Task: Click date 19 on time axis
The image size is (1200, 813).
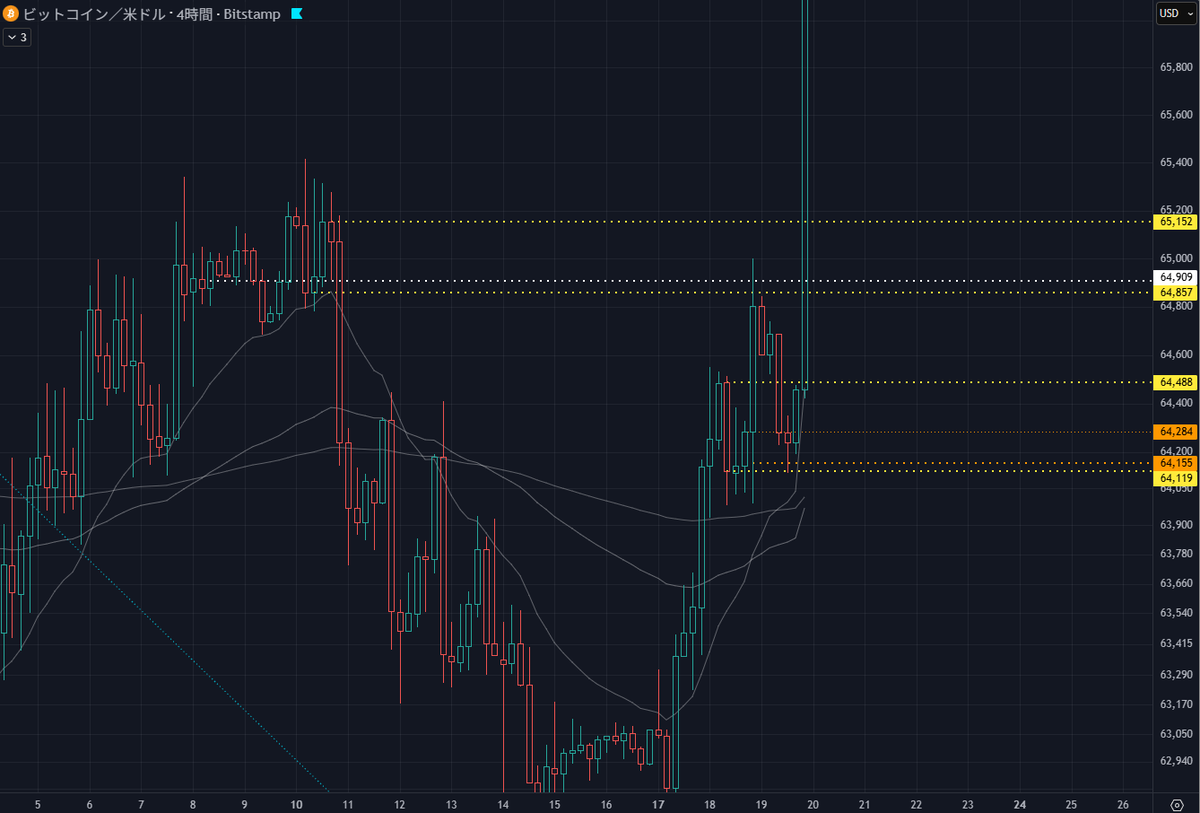Action: coord(762,803)
